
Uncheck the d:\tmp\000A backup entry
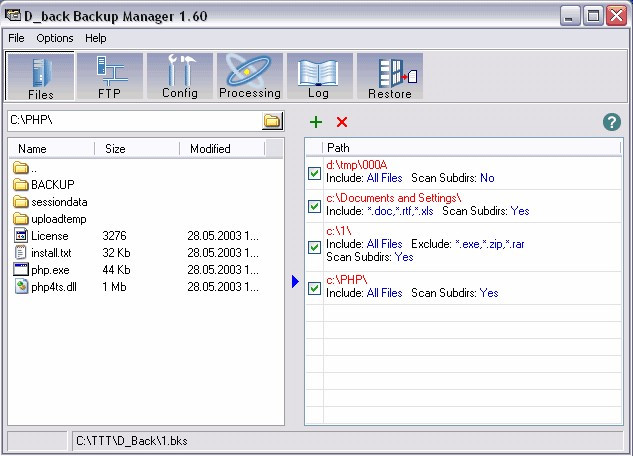point(314,174)
